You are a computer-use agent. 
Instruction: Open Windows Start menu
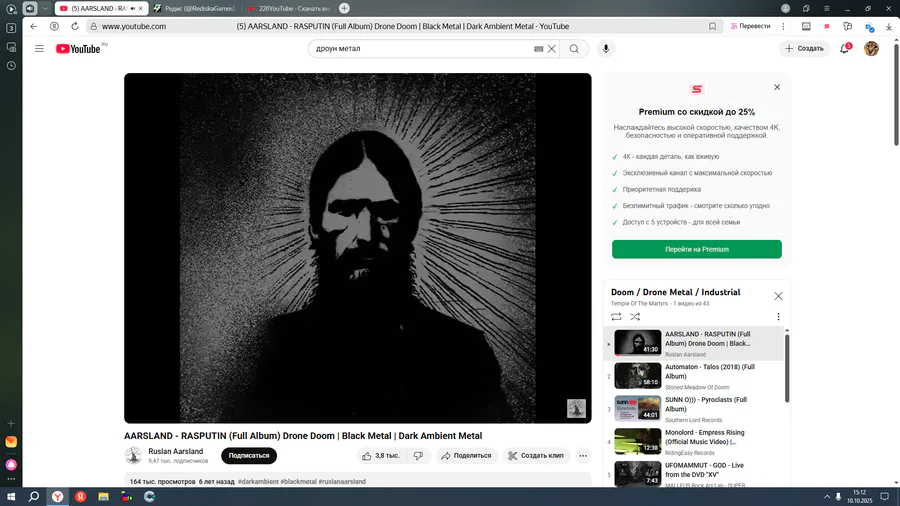tap(11, 497)
